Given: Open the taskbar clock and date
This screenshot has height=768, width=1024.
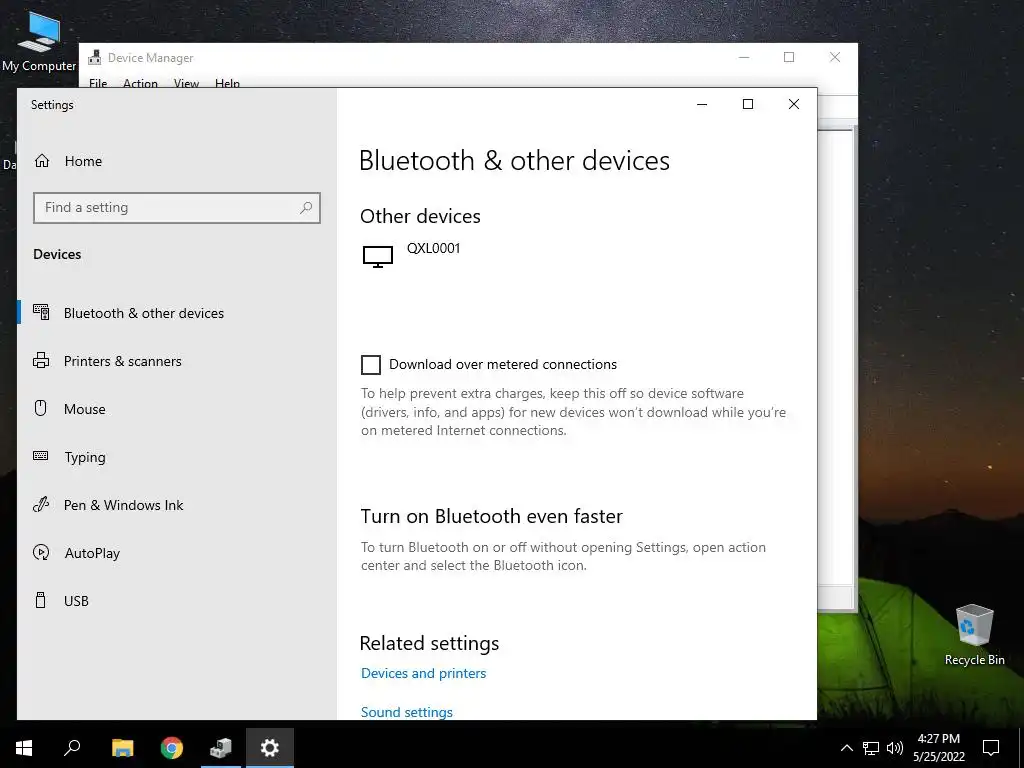Looking at the screenshot, I should tap(939, 748).
